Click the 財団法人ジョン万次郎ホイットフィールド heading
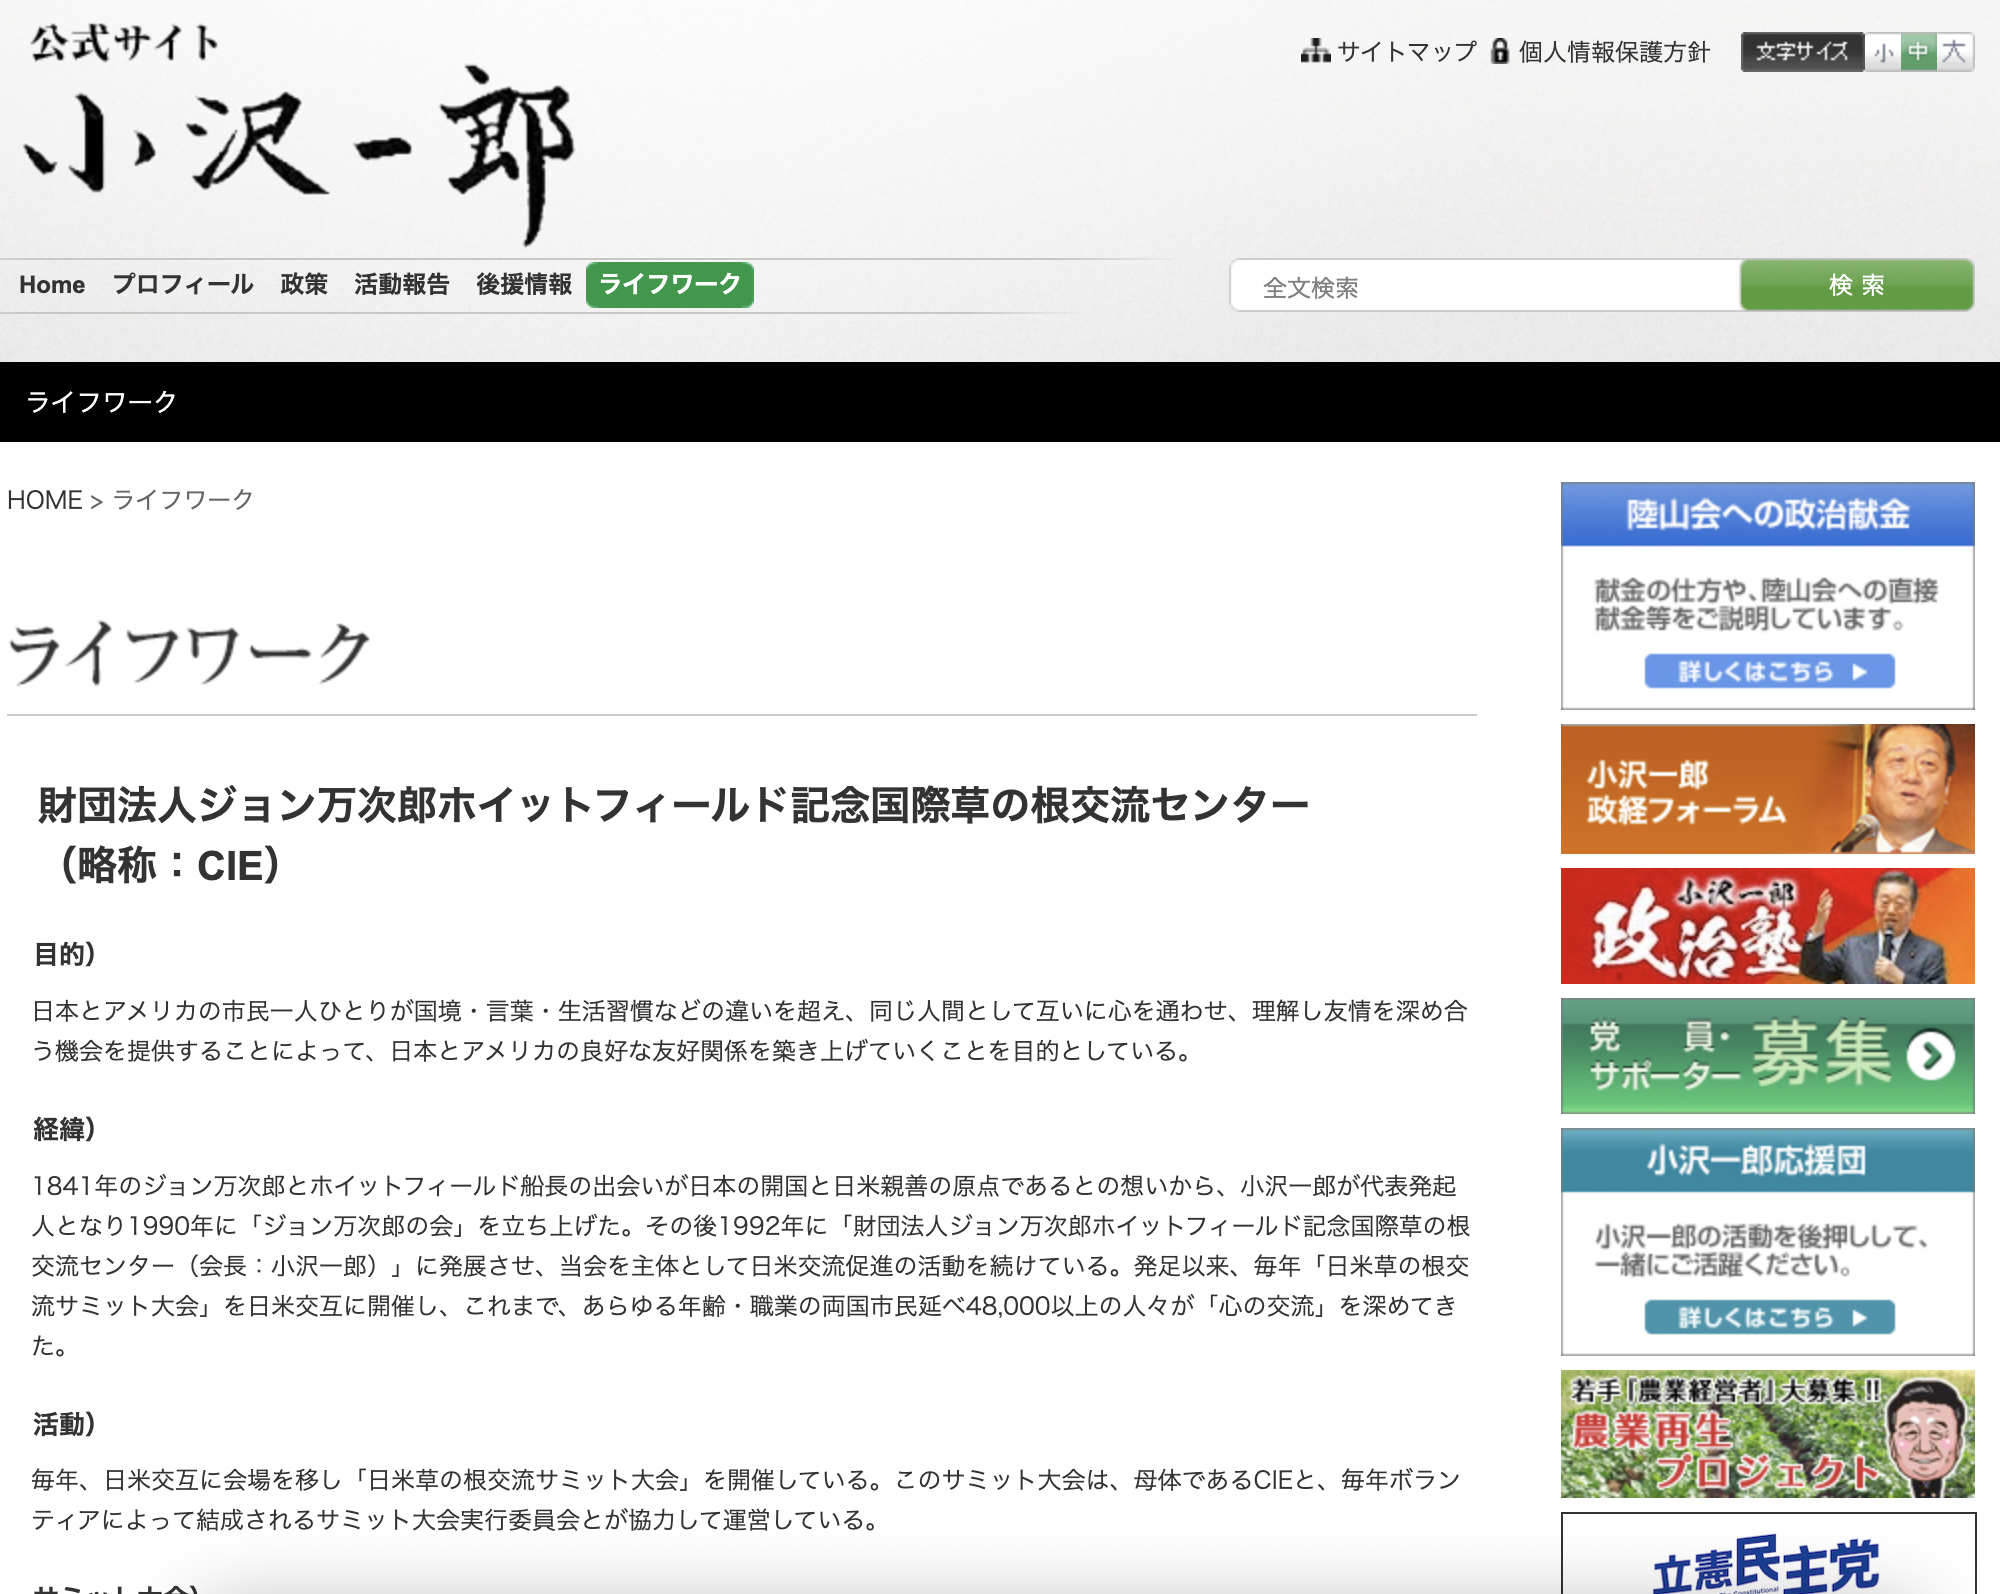2000x1594 pixels. pyautogui.click(x=672, y=835)
